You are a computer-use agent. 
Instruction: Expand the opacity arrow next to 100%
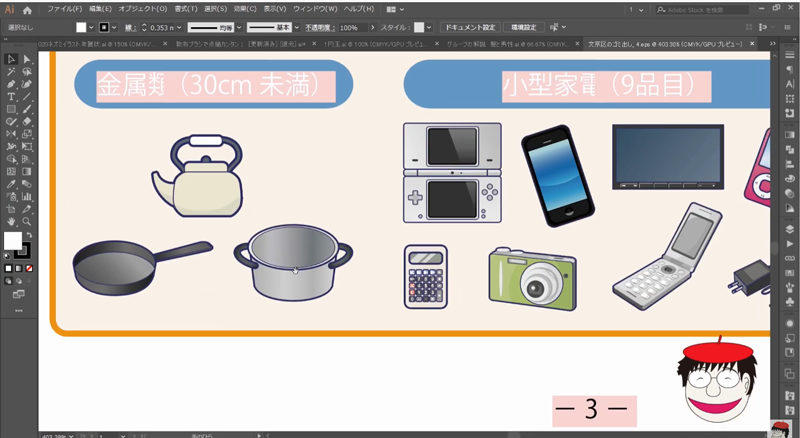372,28
